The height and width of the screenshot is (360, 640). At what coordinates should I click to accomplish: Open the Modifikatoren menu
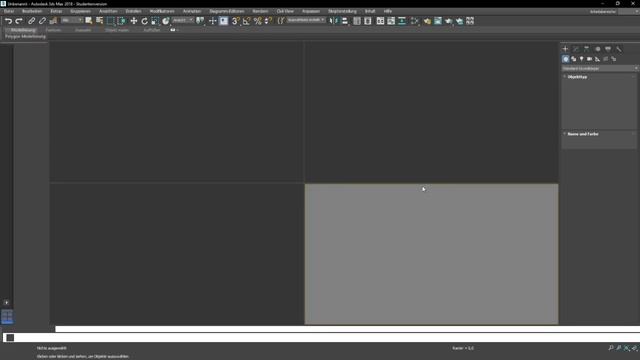(x=162, y=11)
